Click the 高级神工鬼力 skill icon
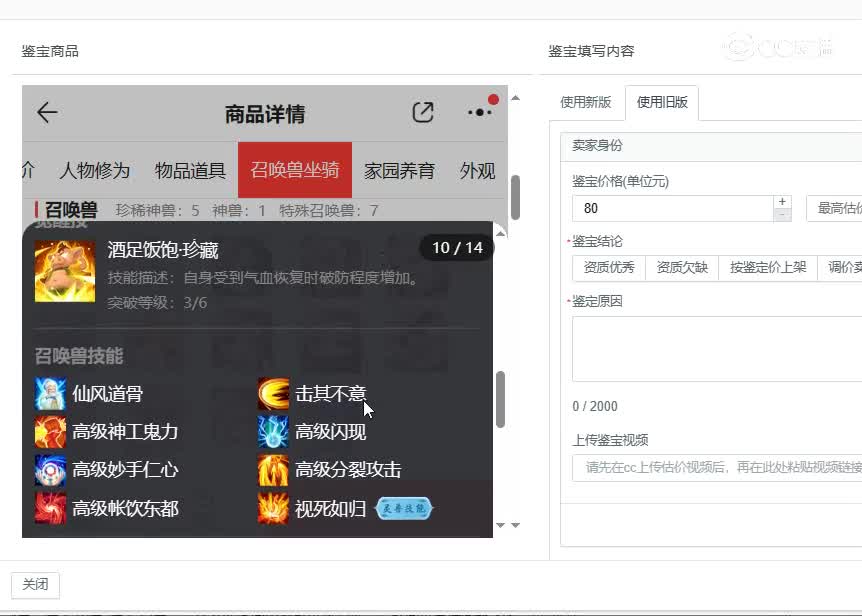The width and height of the screenshot is (862, 616). [50, 432]
